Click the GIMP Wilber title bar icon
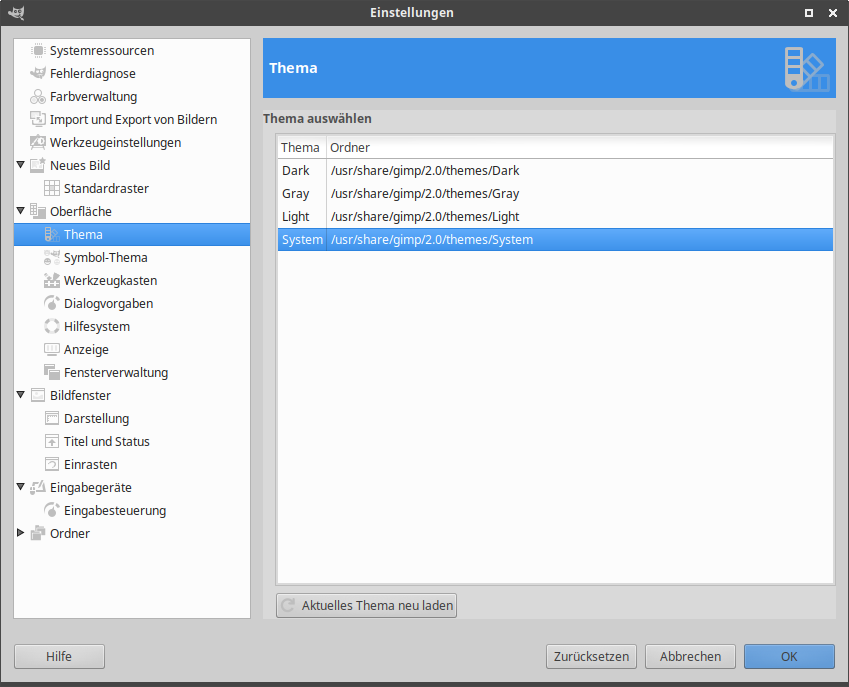The image size is (849, 687). click(16, 12)
